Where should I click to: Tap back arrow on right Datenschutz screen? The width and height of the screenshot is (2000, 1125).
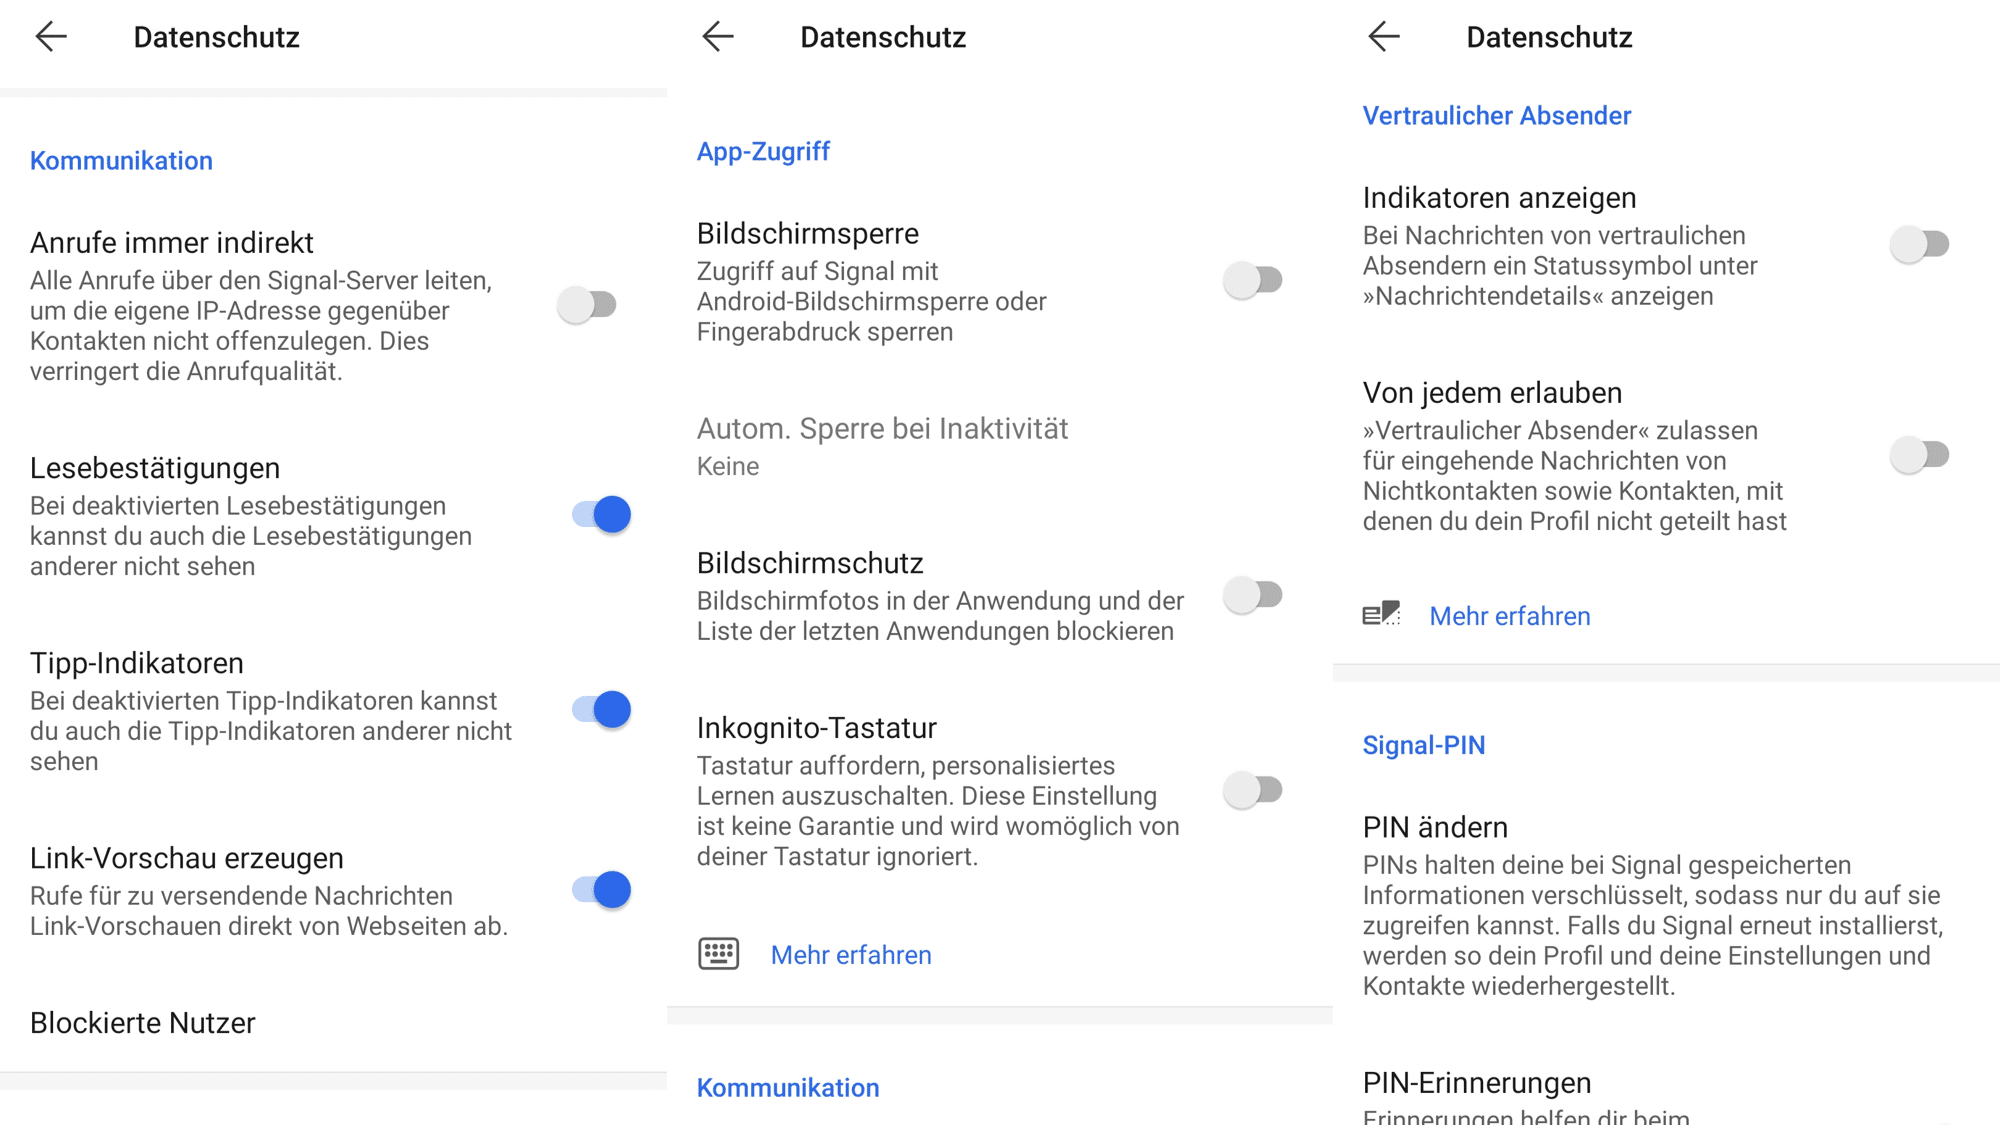pos(1384,37)
